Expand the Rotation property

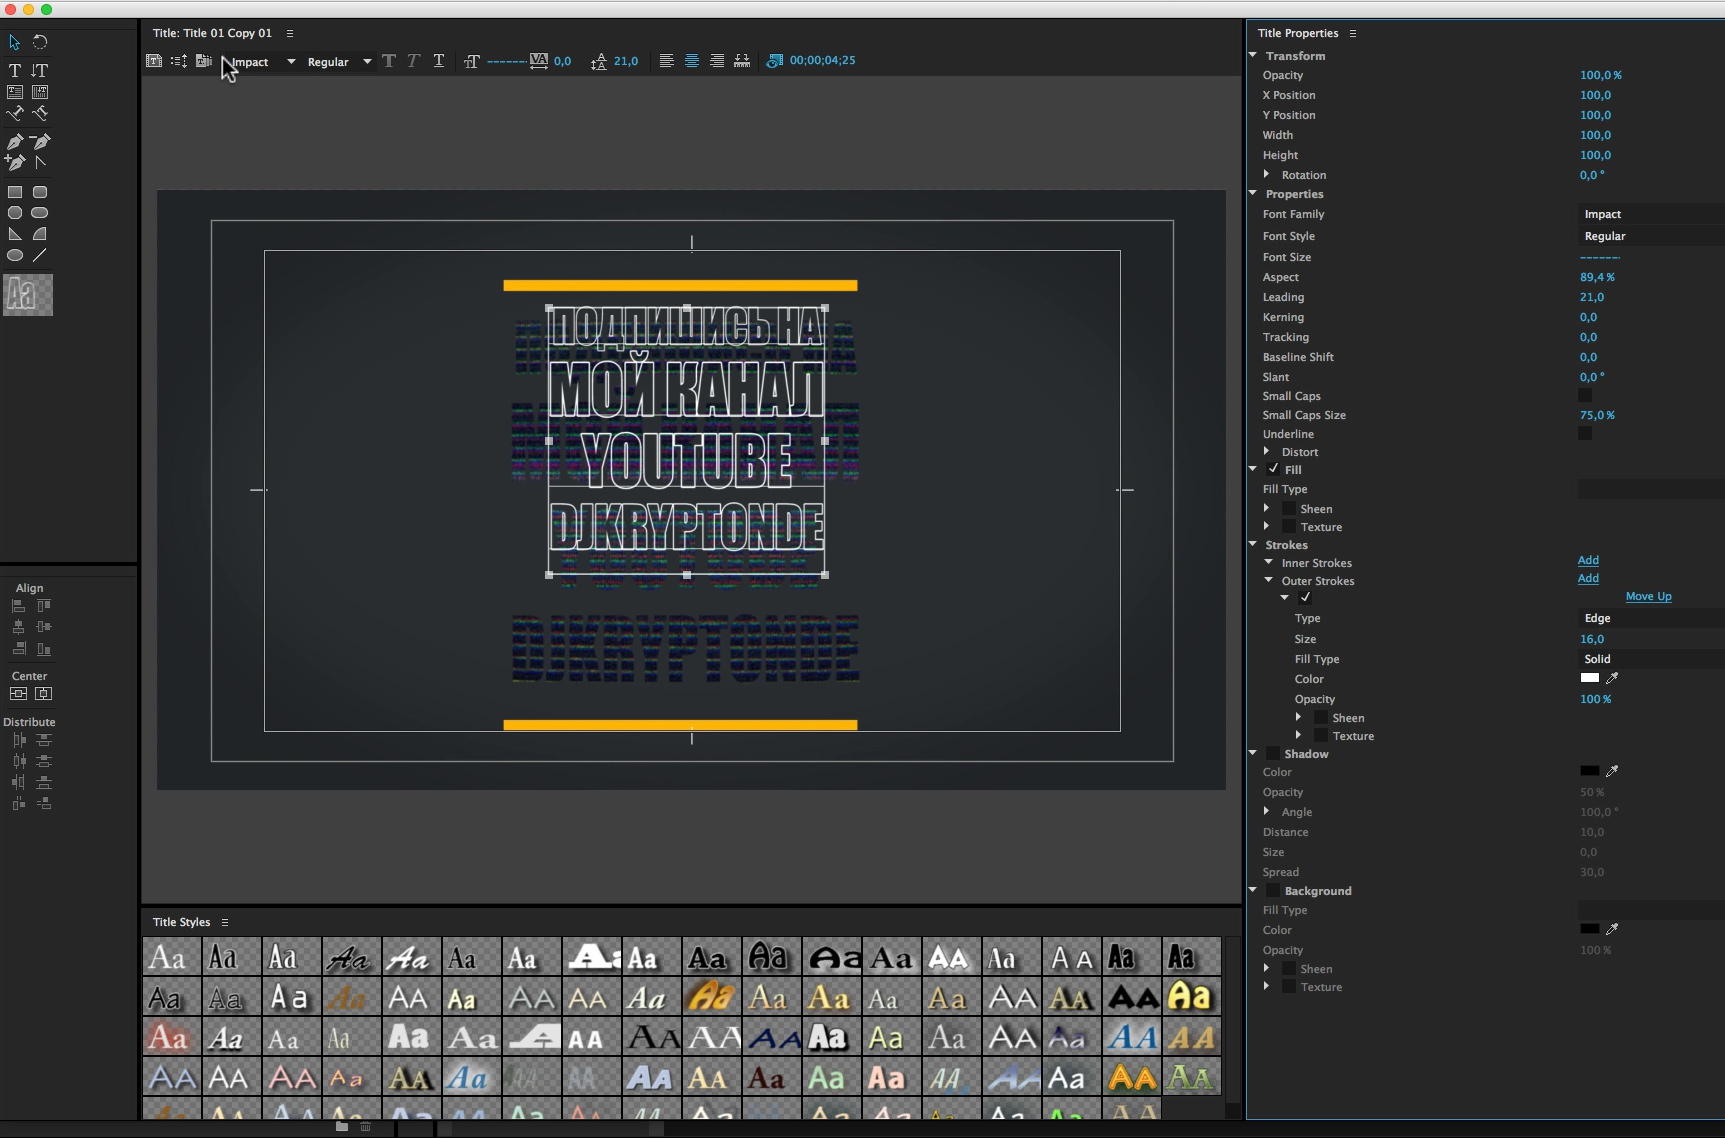click(1267, 174)
